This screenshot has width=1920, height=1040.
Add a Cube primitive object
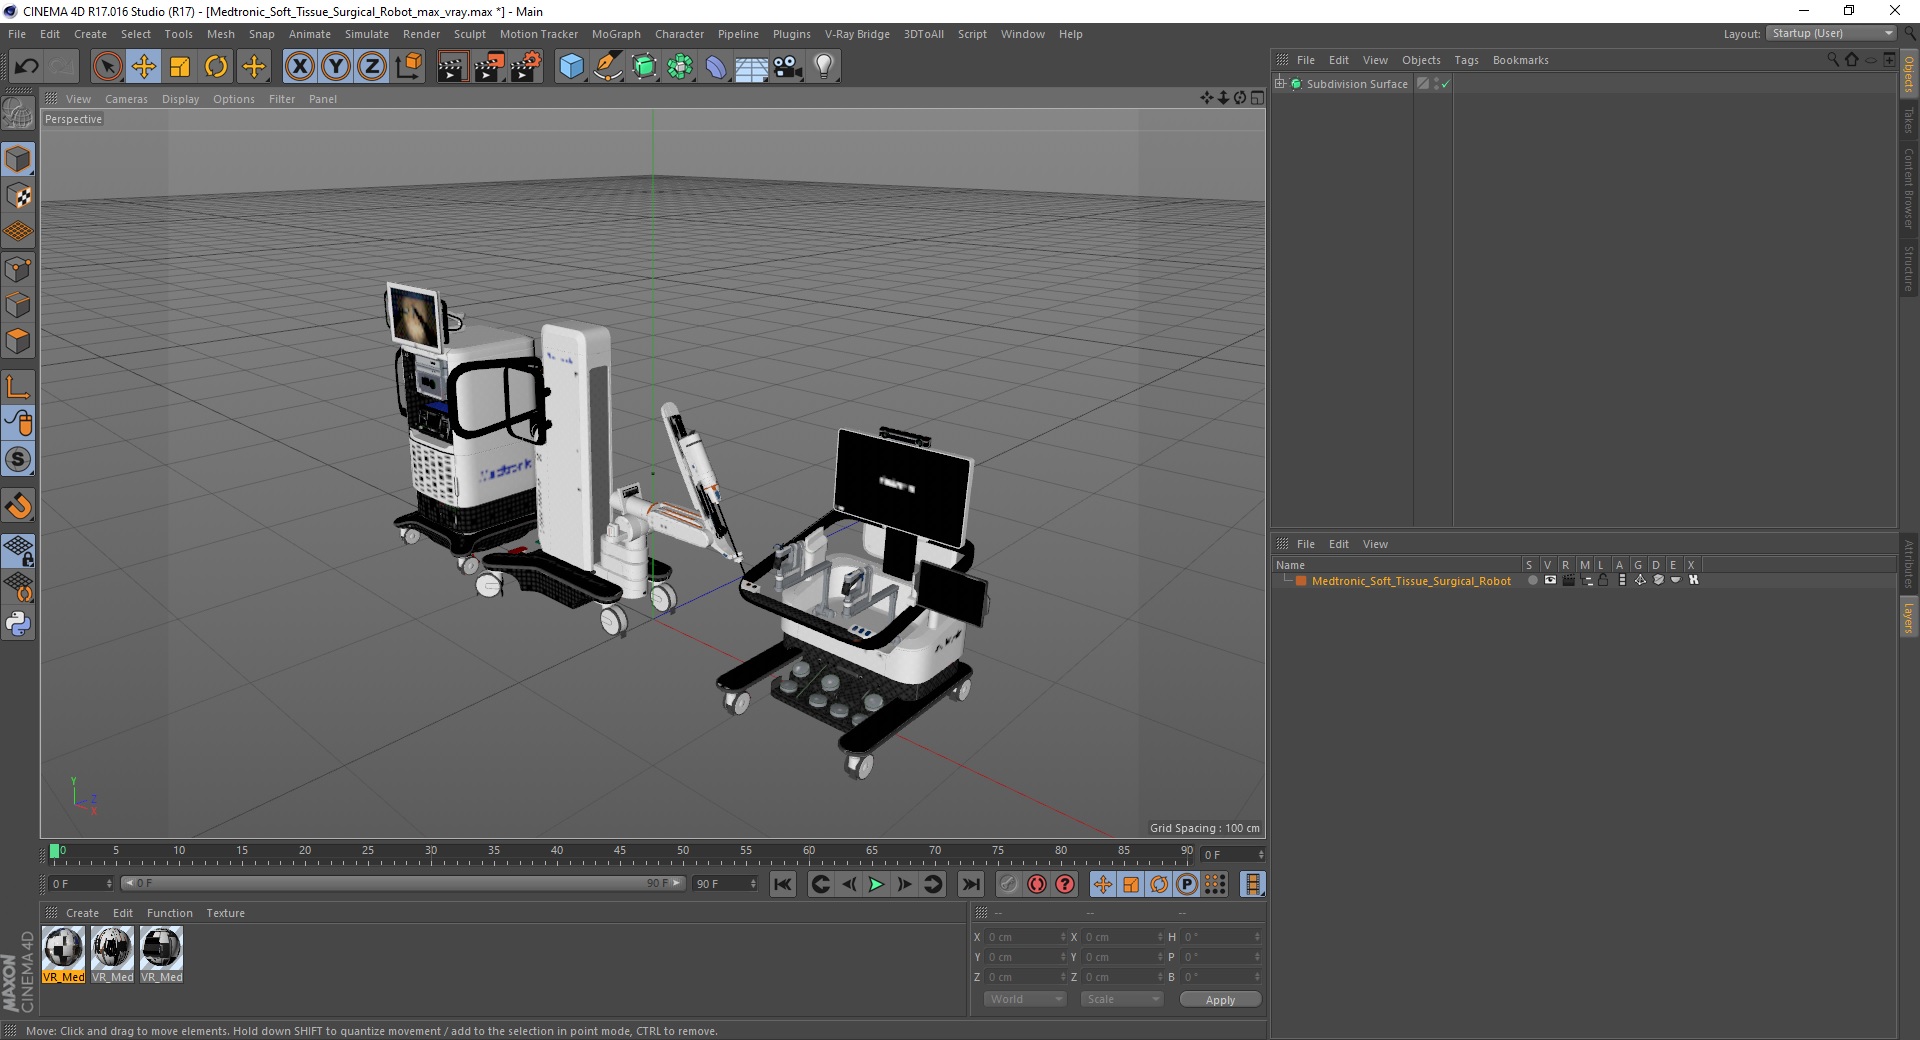click(571, 67)
